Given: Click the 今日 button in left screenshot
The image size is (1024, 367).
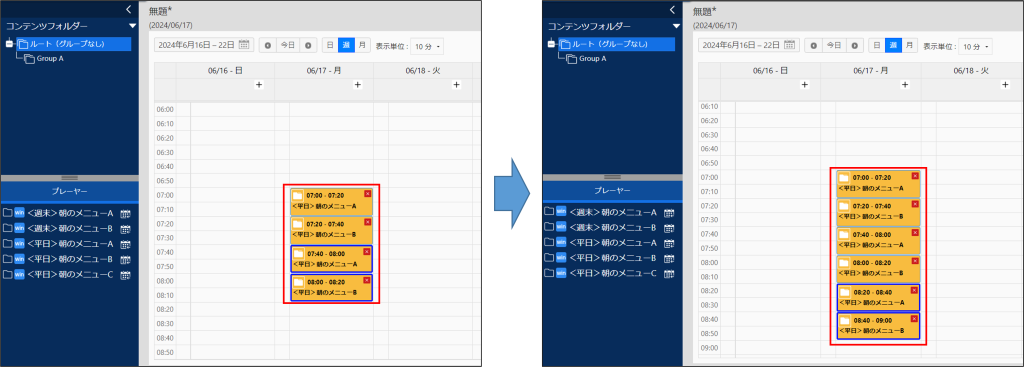Looking at the screenshot, I should pyautogui.click(x=288, y=45).
